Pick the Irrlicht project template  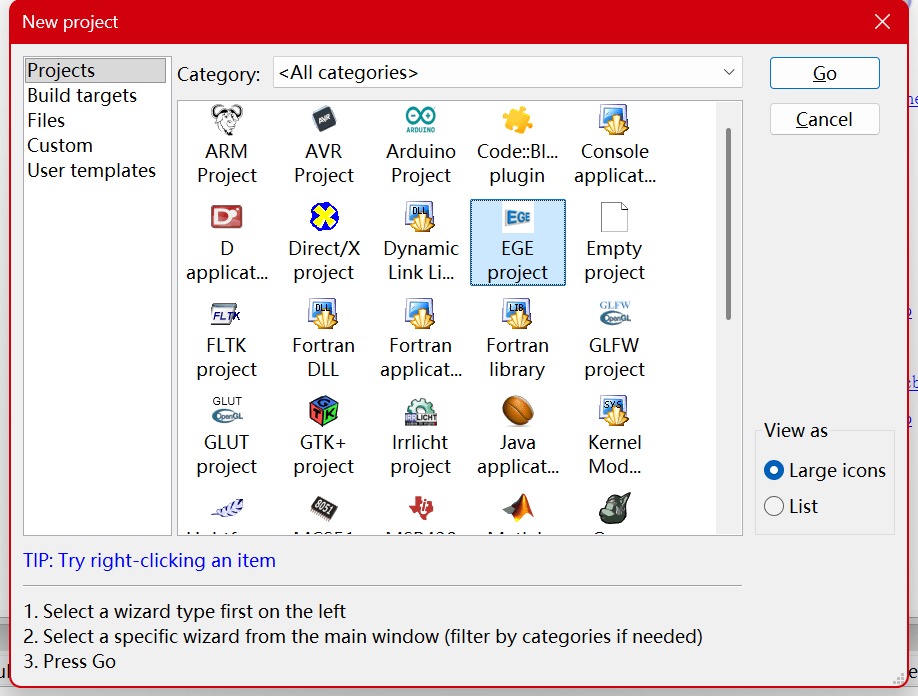[x=421, y=411]
